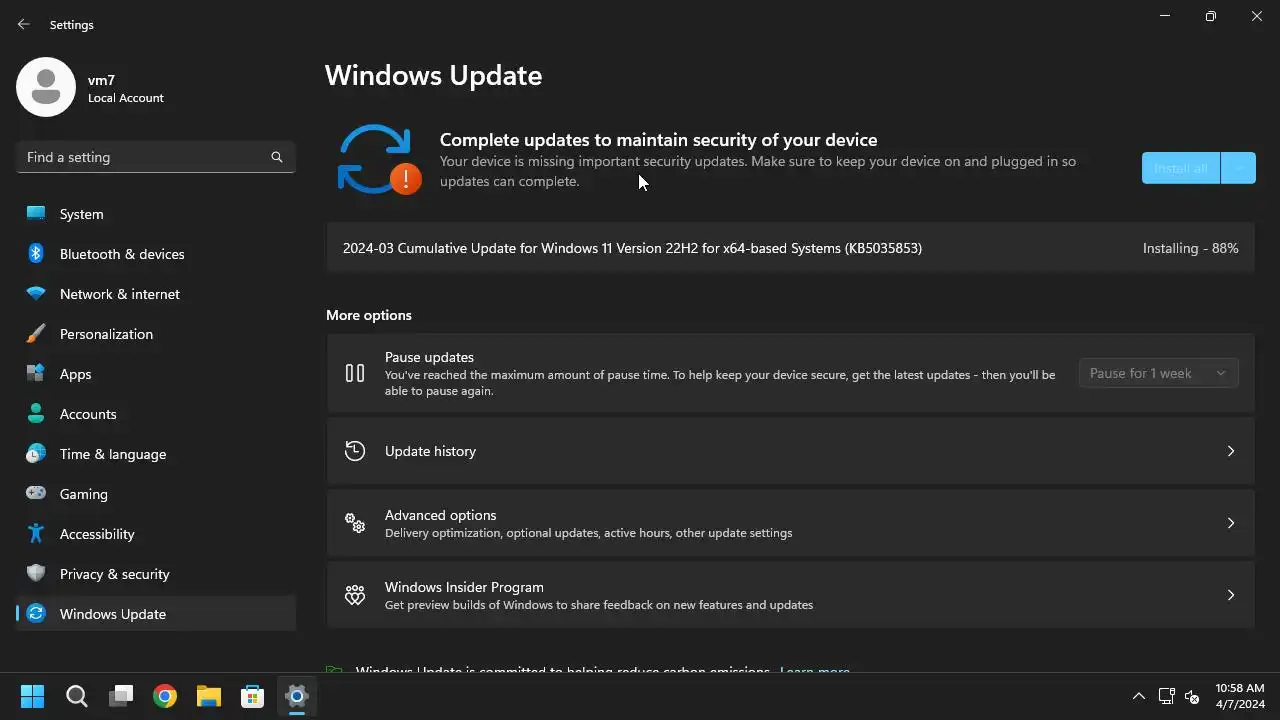Click the Time & language clock icon

[36, 454]
